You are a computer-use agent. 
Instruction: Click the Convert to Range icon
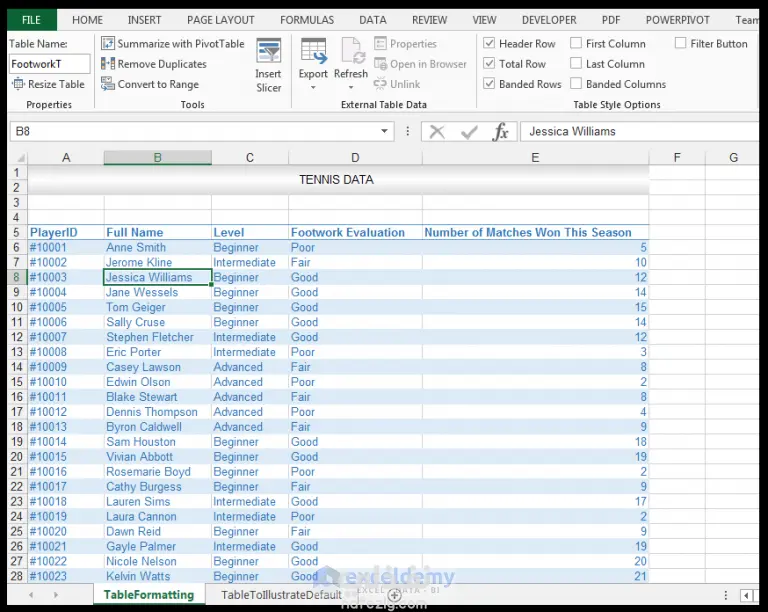[x=108, y=84]
